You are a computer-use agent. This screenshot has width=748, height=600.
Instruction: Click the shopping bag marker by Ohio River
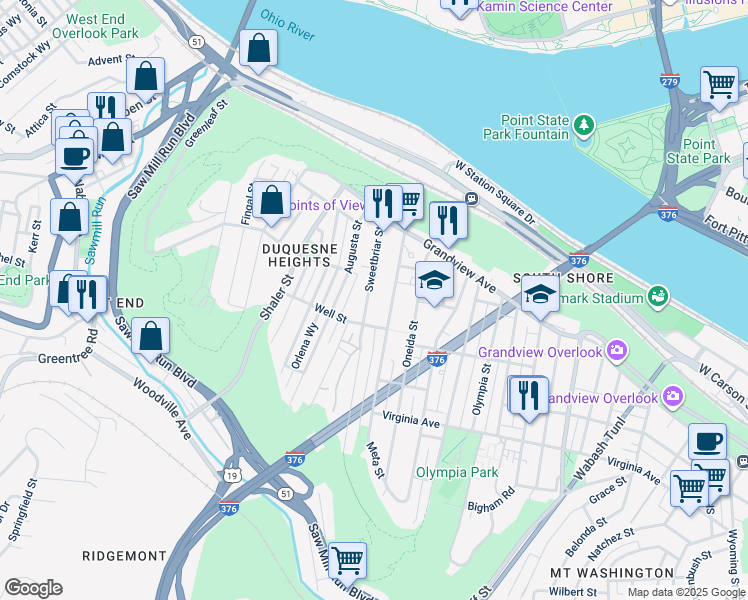(x=258, y=51)
